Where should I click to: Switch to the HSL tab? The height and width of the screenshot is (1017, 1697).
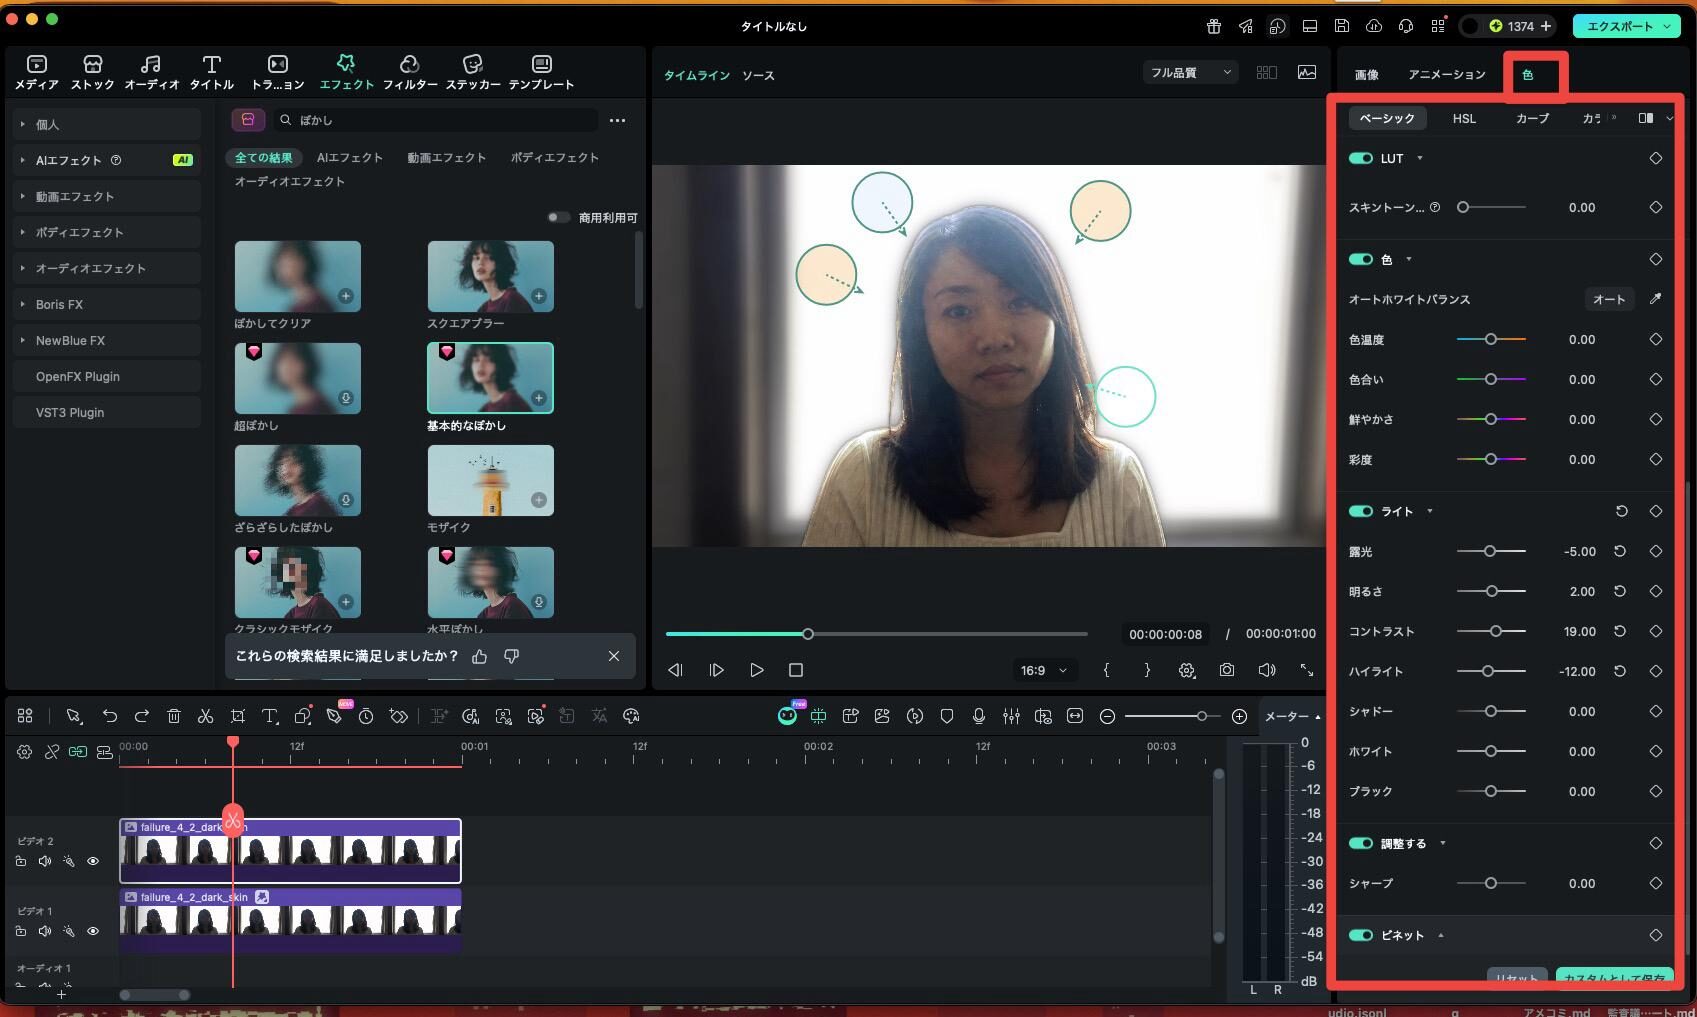pyautogui.click(x=1464, y=118)
